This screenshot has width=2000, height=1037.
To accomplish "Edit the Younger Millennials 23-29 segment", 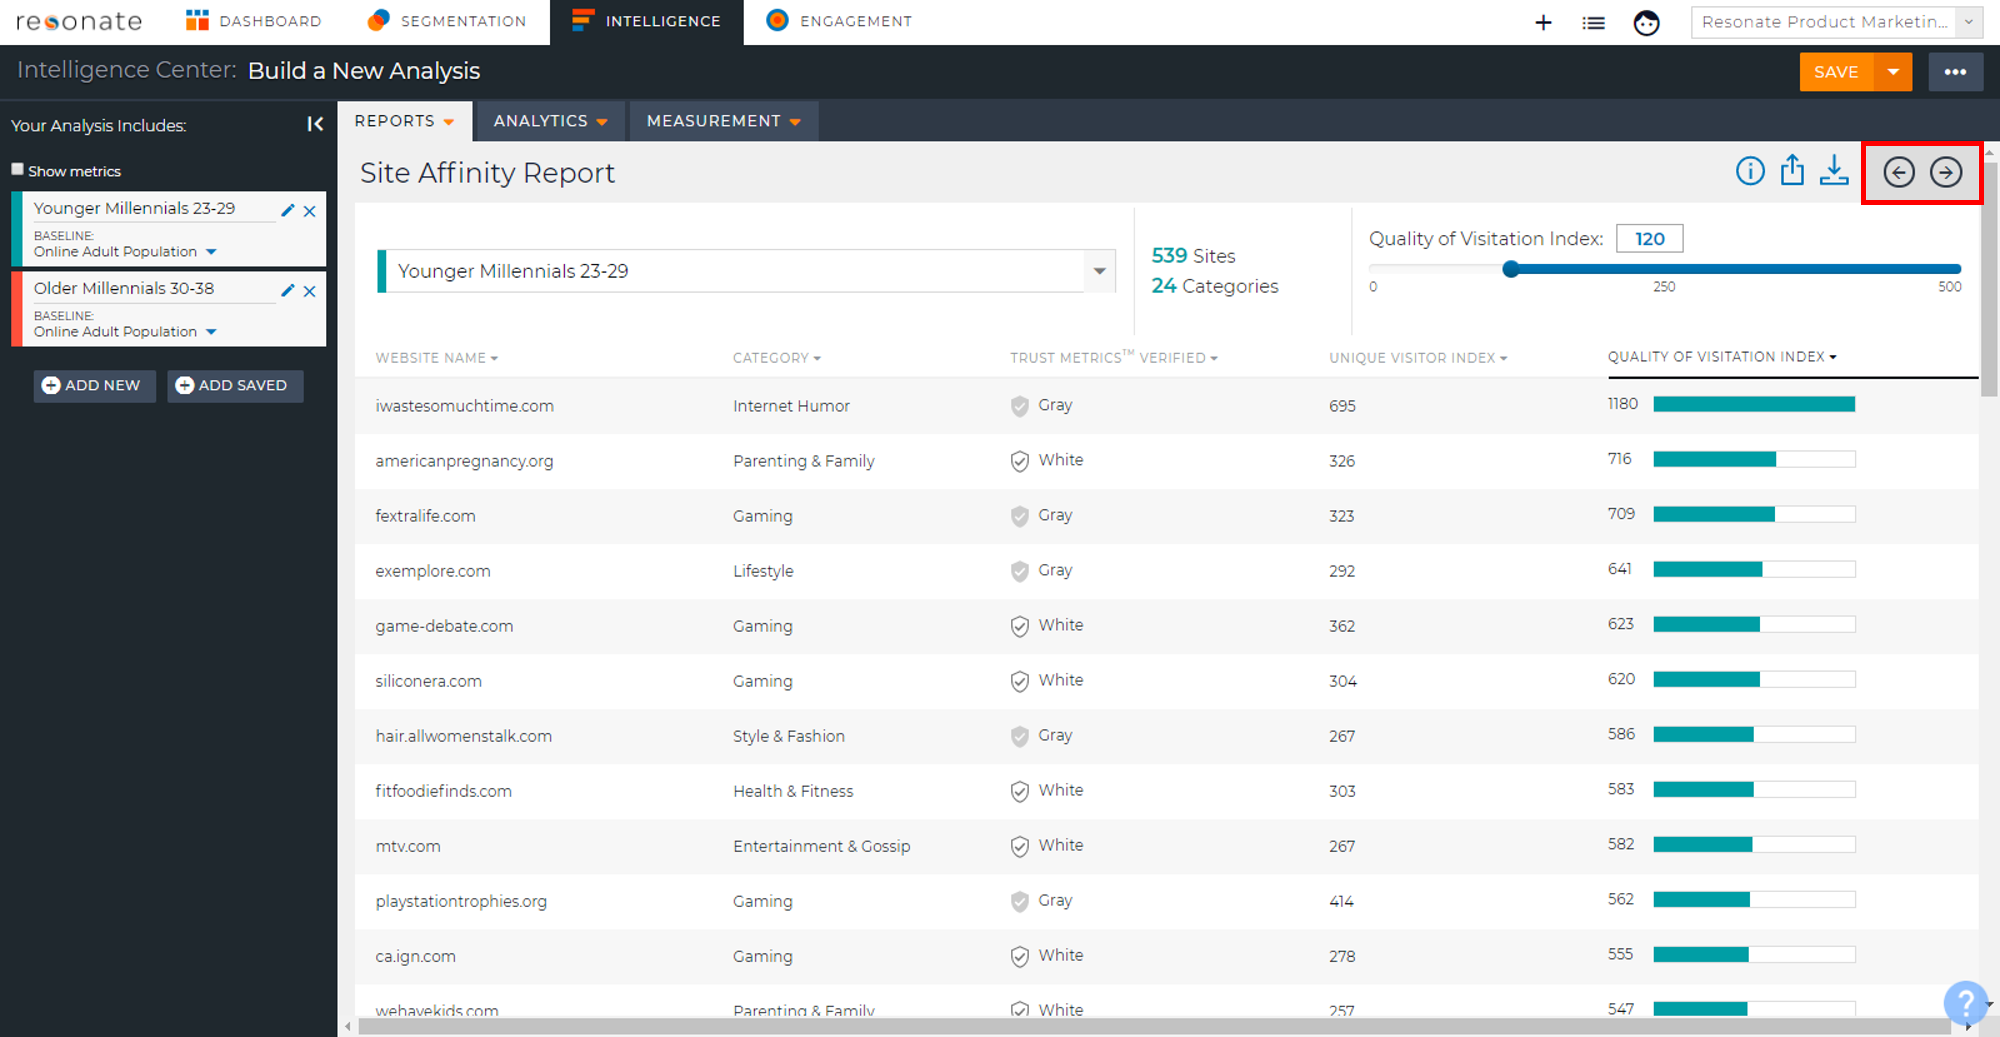I will tap(288, 210).
